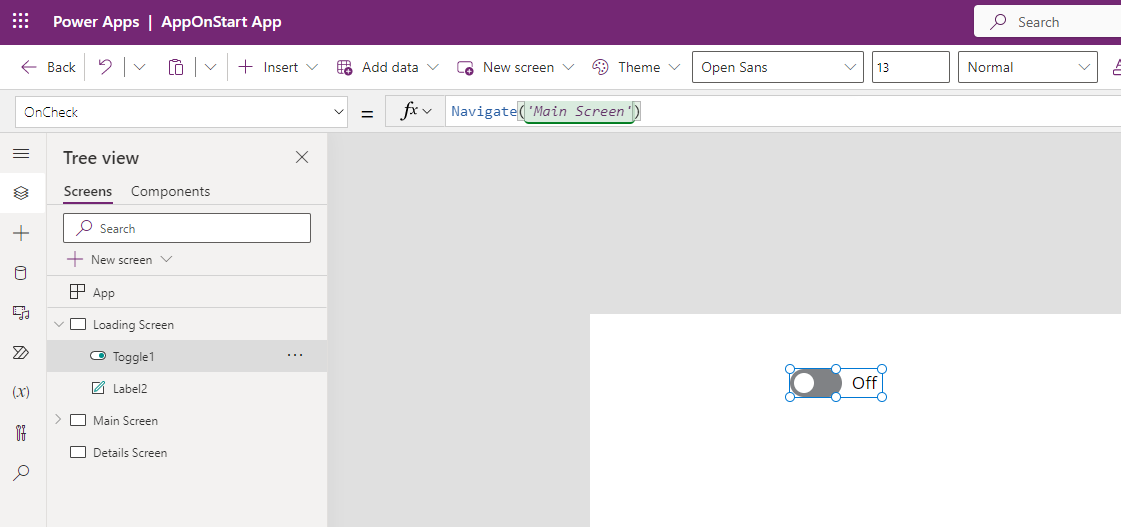Open the Variables (x) icon in rail
This screenshot has width=1121, height=527.
21,393
